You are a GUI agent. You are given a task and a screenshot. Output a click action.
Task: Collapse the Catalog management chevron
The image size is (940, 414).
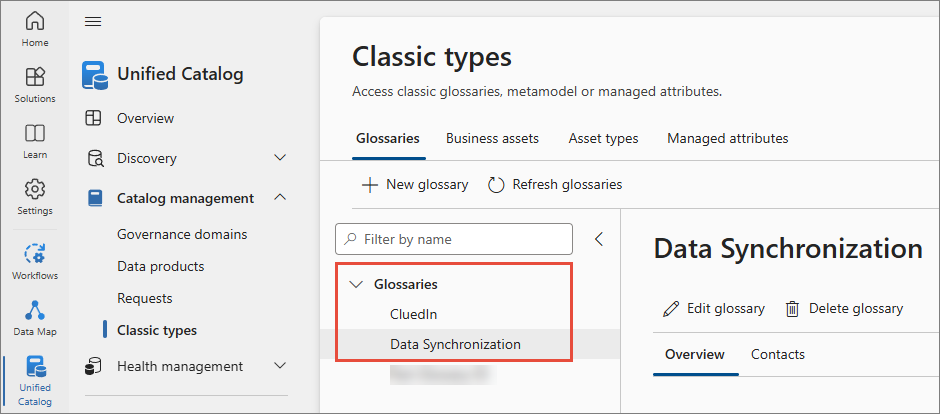point(280,198)
